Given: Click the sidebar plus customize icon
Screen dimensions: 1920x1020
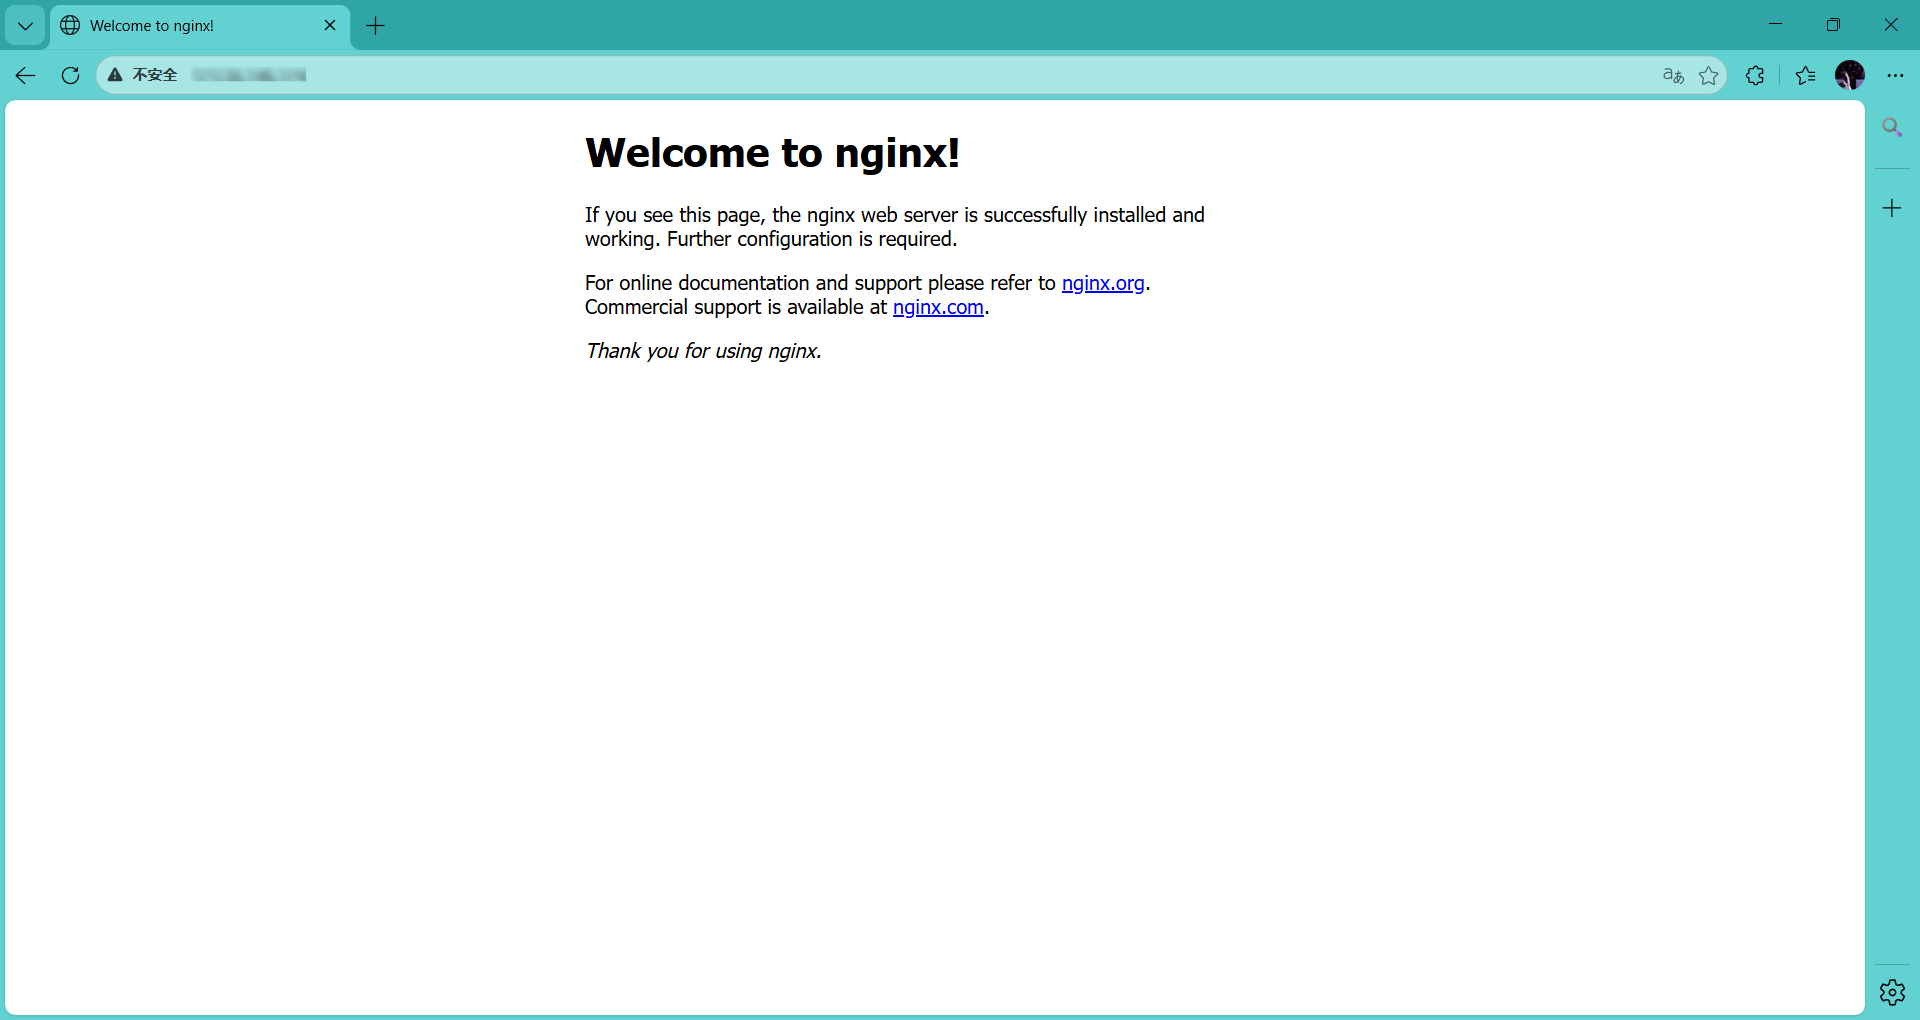Looking at the screenshot, I should click(1892, 208).
